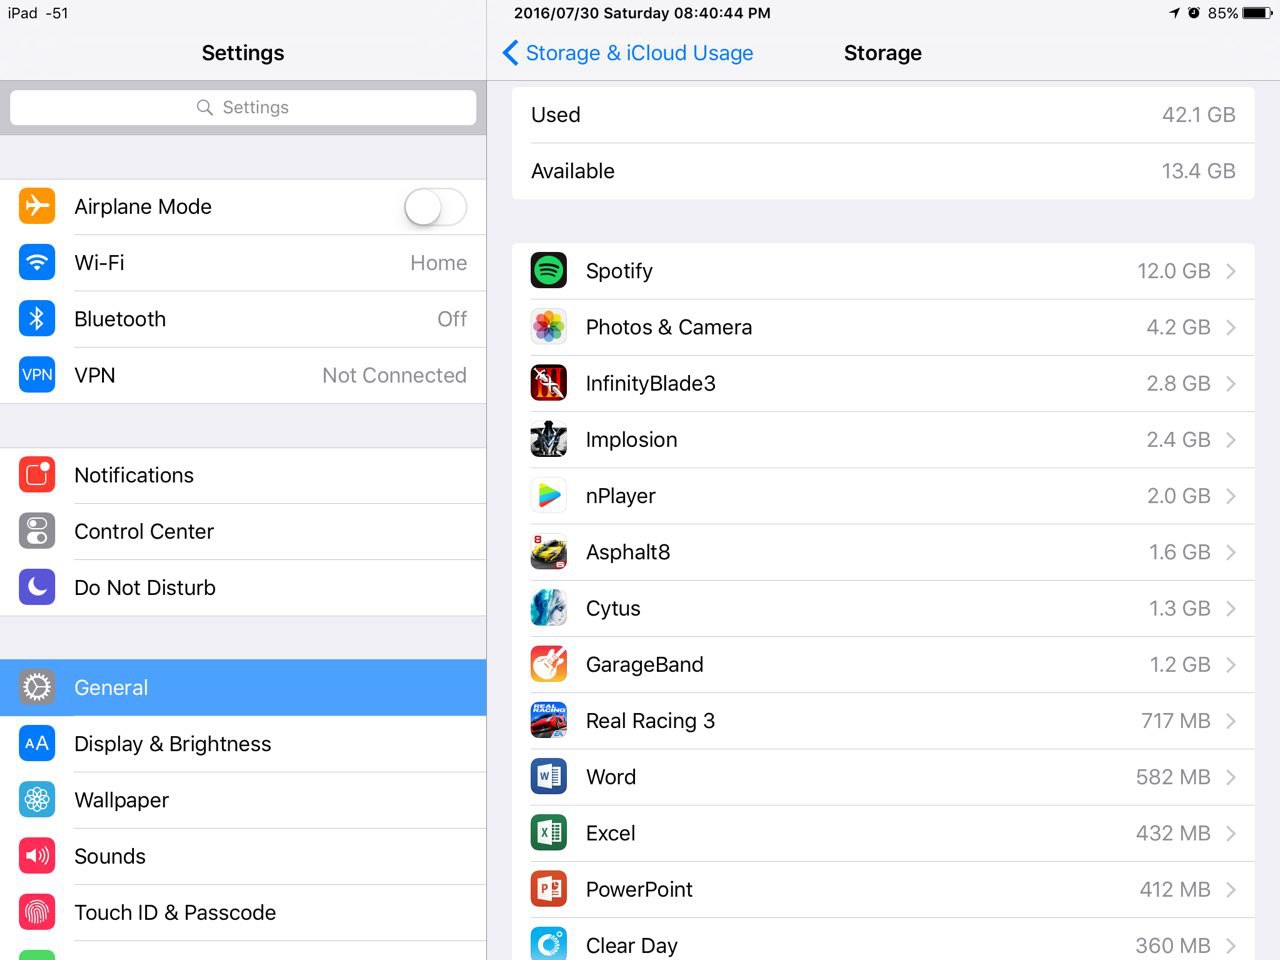Image resolution: width=1280 pixels, height=960 pixels.
Task: Tap the nPlayer app icon
Action: click(549, 495)
